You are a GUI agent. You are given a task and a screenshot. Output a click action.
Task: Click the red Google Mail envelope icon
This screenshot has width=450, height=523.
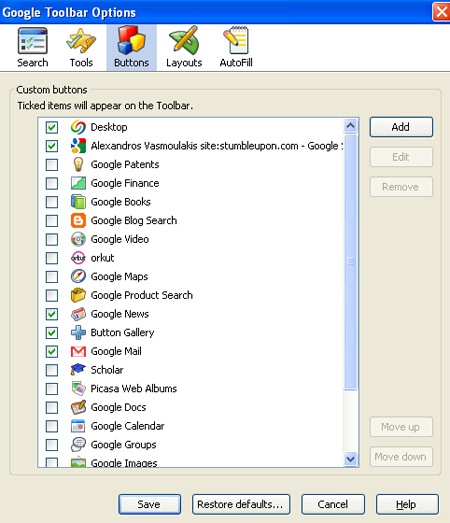78,351
